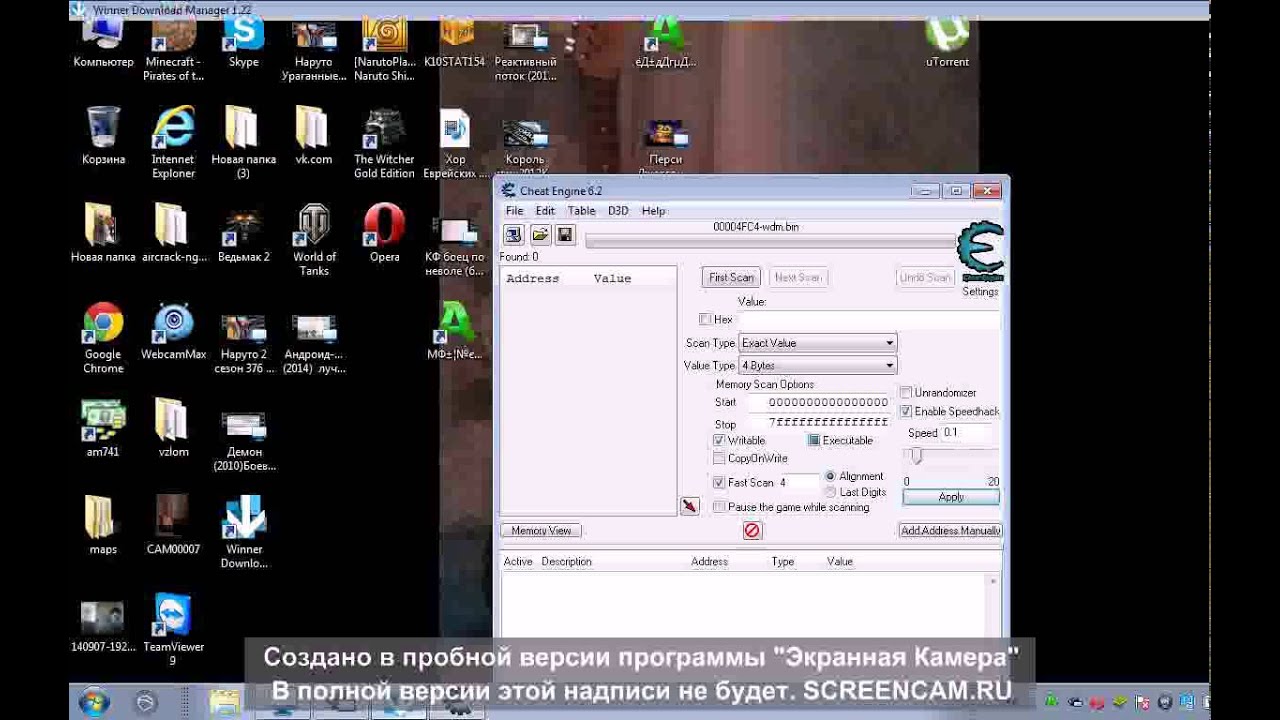Toggle the Executable checkbox
This screenshot has width=1280, height=720.
point(814,440)
